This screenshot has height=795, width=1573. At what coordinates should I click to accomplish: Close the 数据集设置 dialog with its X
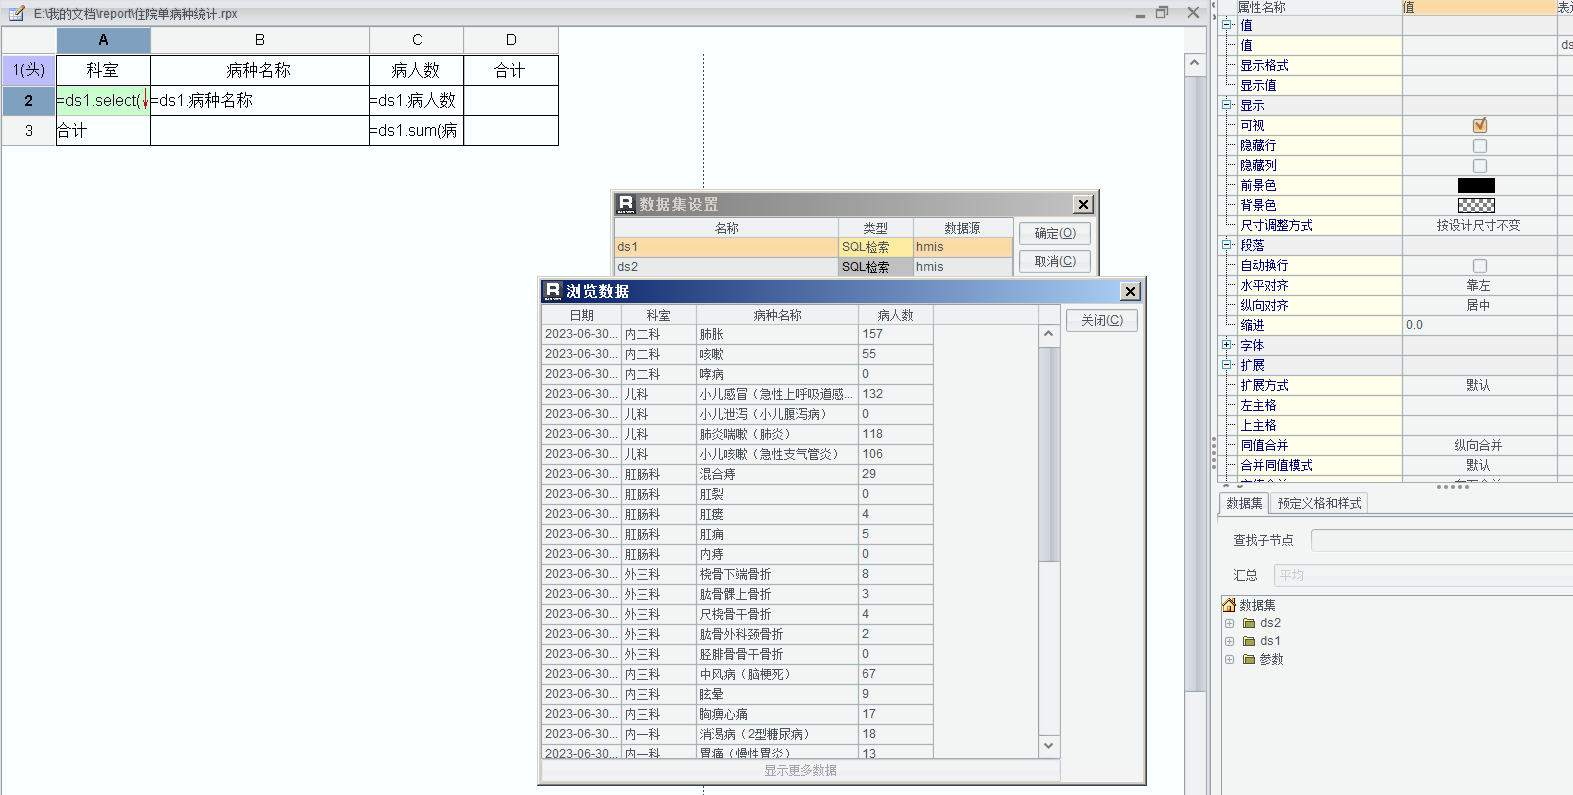click(1083, 204)
